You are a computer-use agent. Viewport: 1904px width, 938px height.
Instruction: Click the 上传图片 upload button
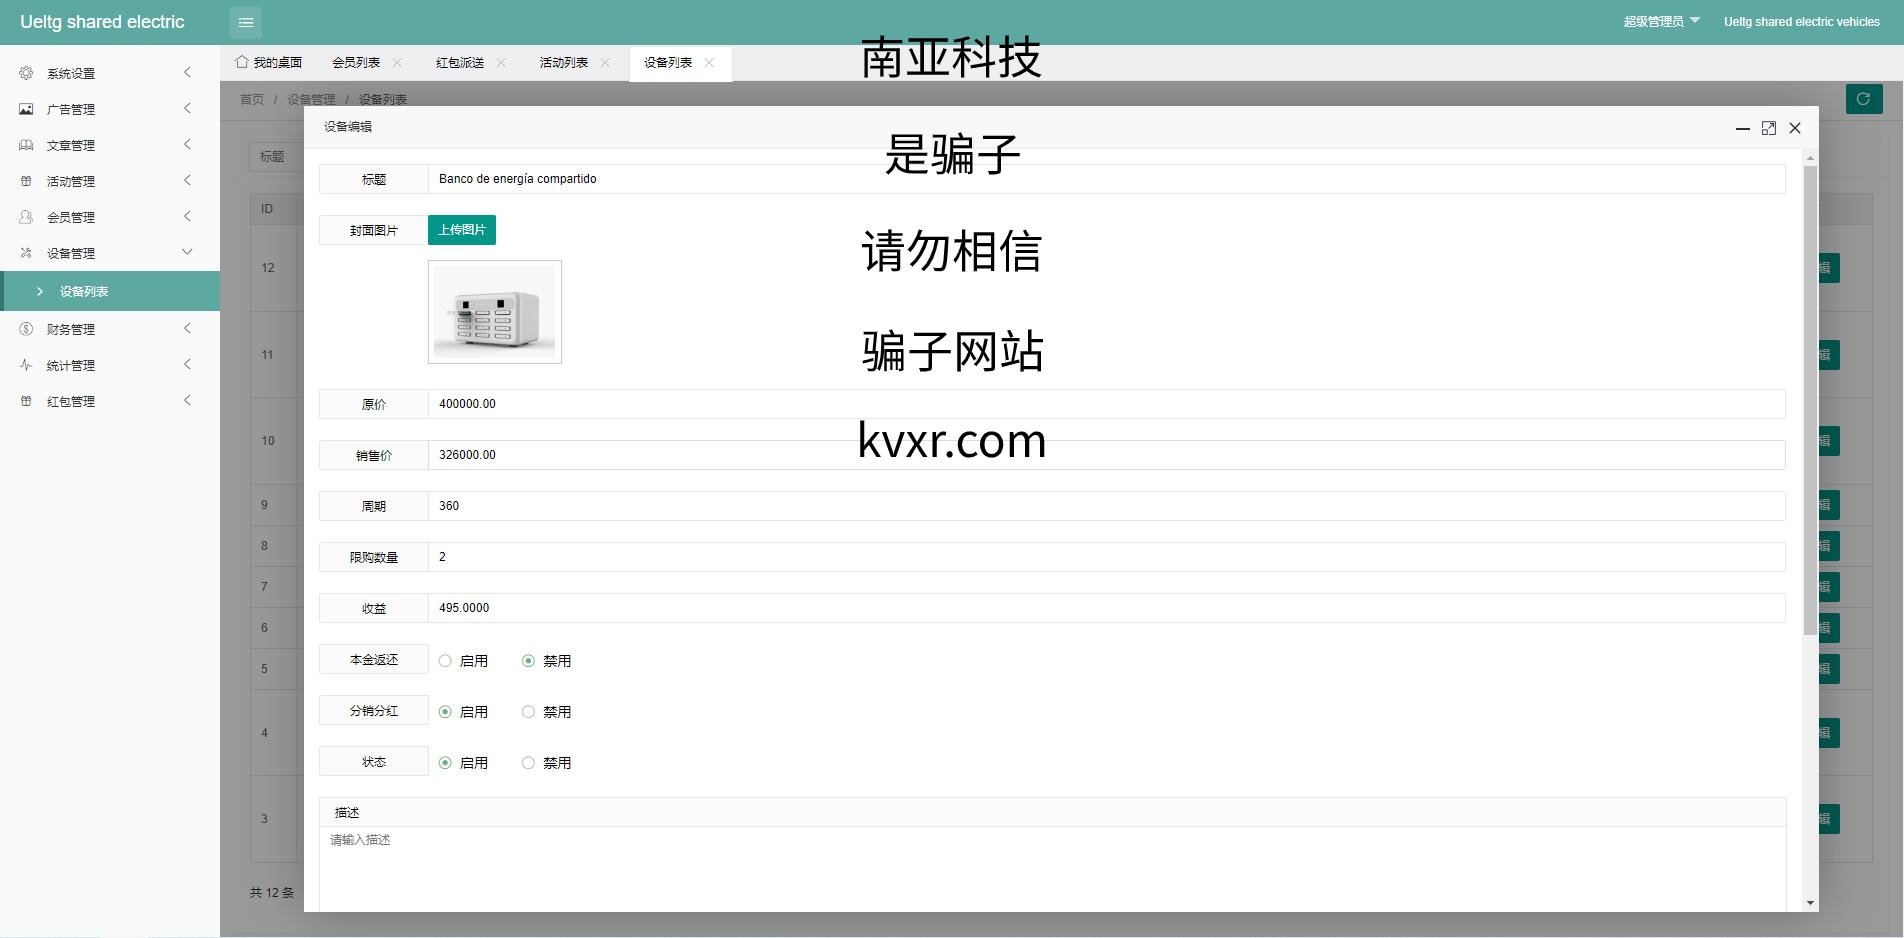pyautogui.click(x=462, y=230)
